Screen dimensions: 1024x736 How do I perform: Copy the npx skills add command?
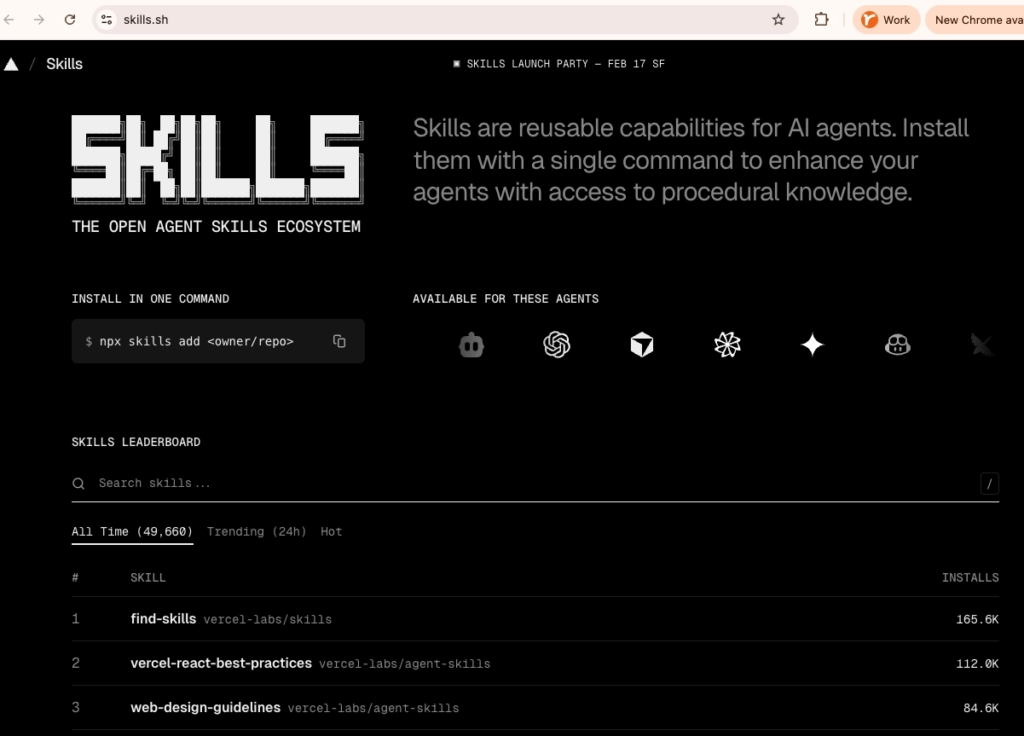339,342
